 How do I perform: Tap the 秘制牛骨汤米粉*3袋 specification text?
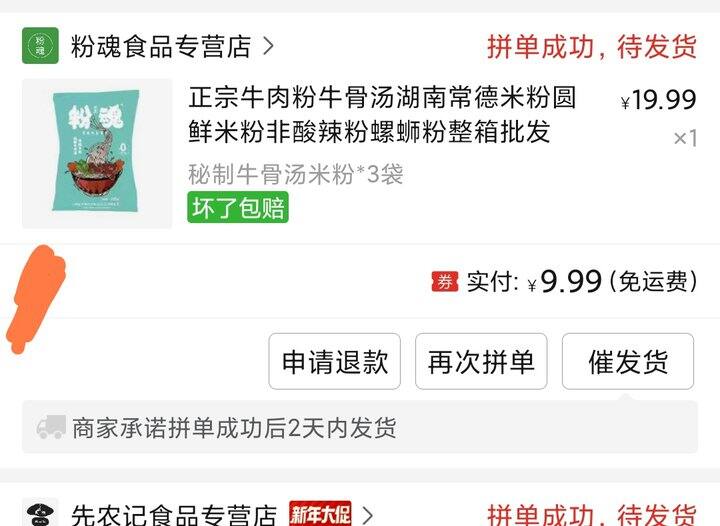296,174
